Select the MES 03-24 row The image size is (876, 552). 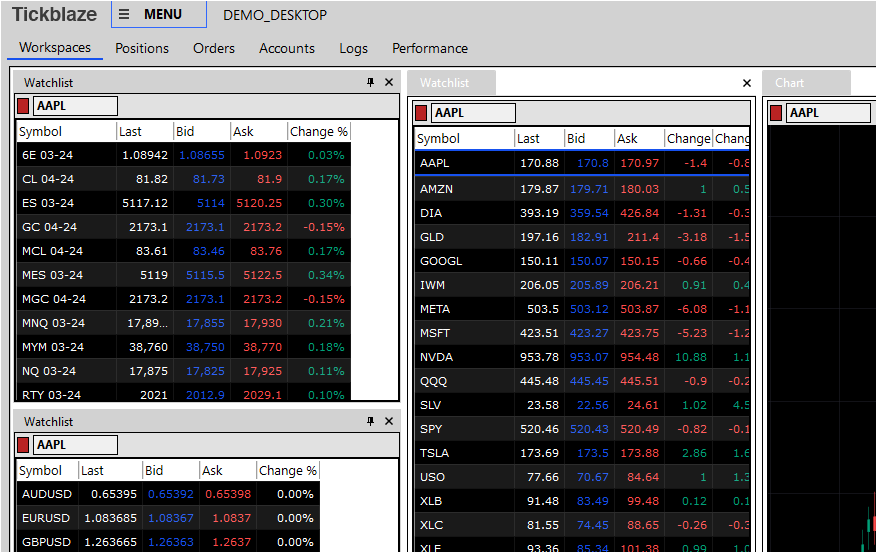pyautogui.click(x=184, y=275)
